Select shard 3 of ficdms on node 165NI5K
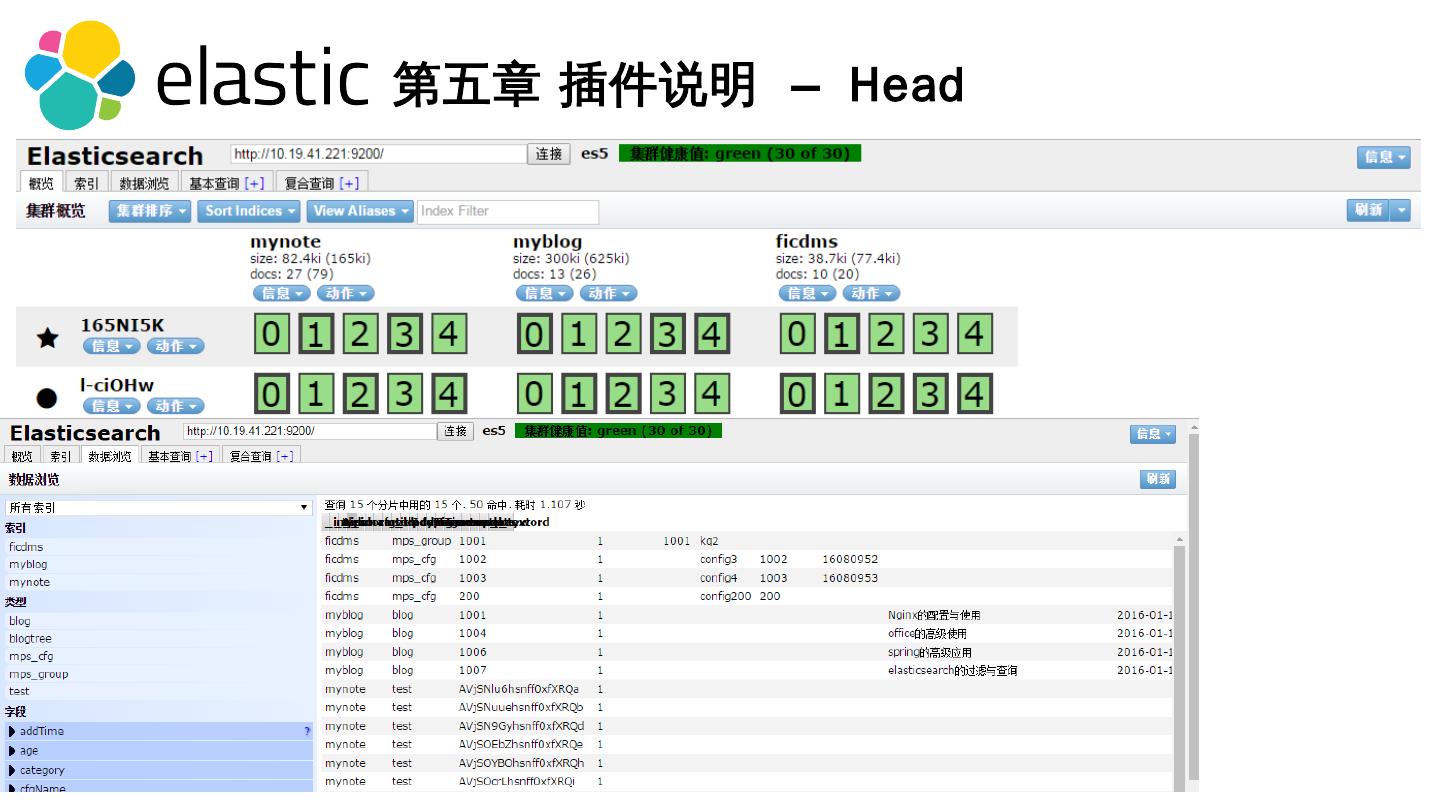The width and height of the screenshot is (1440, 810). point(930,335)
